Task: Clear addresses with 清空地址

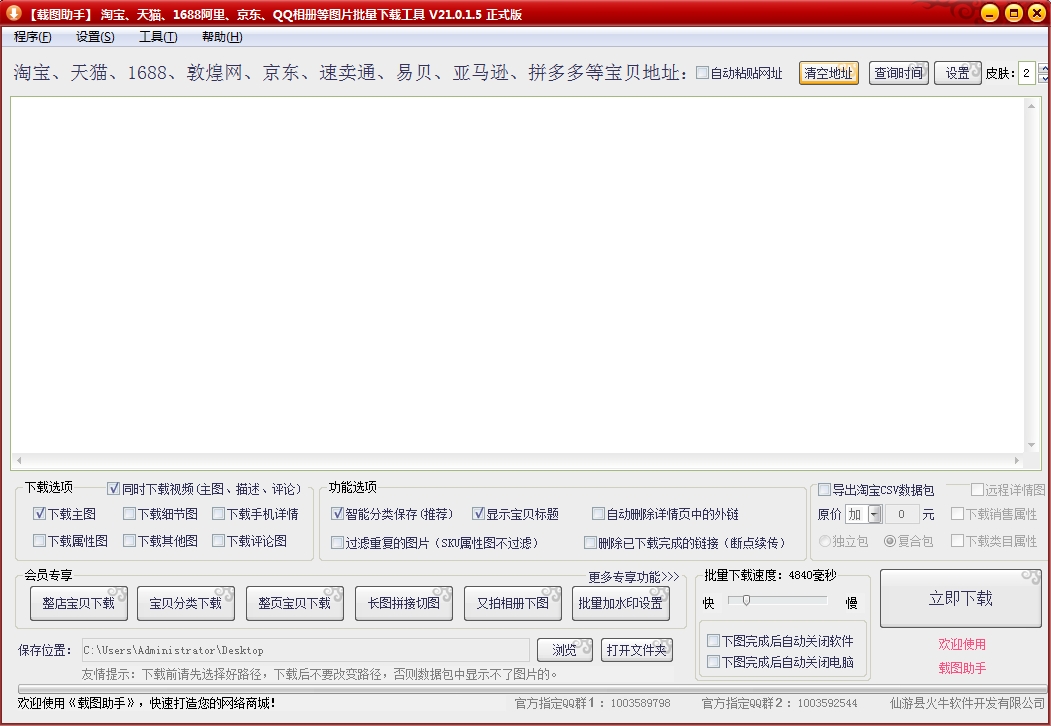Action: (828, 73)
